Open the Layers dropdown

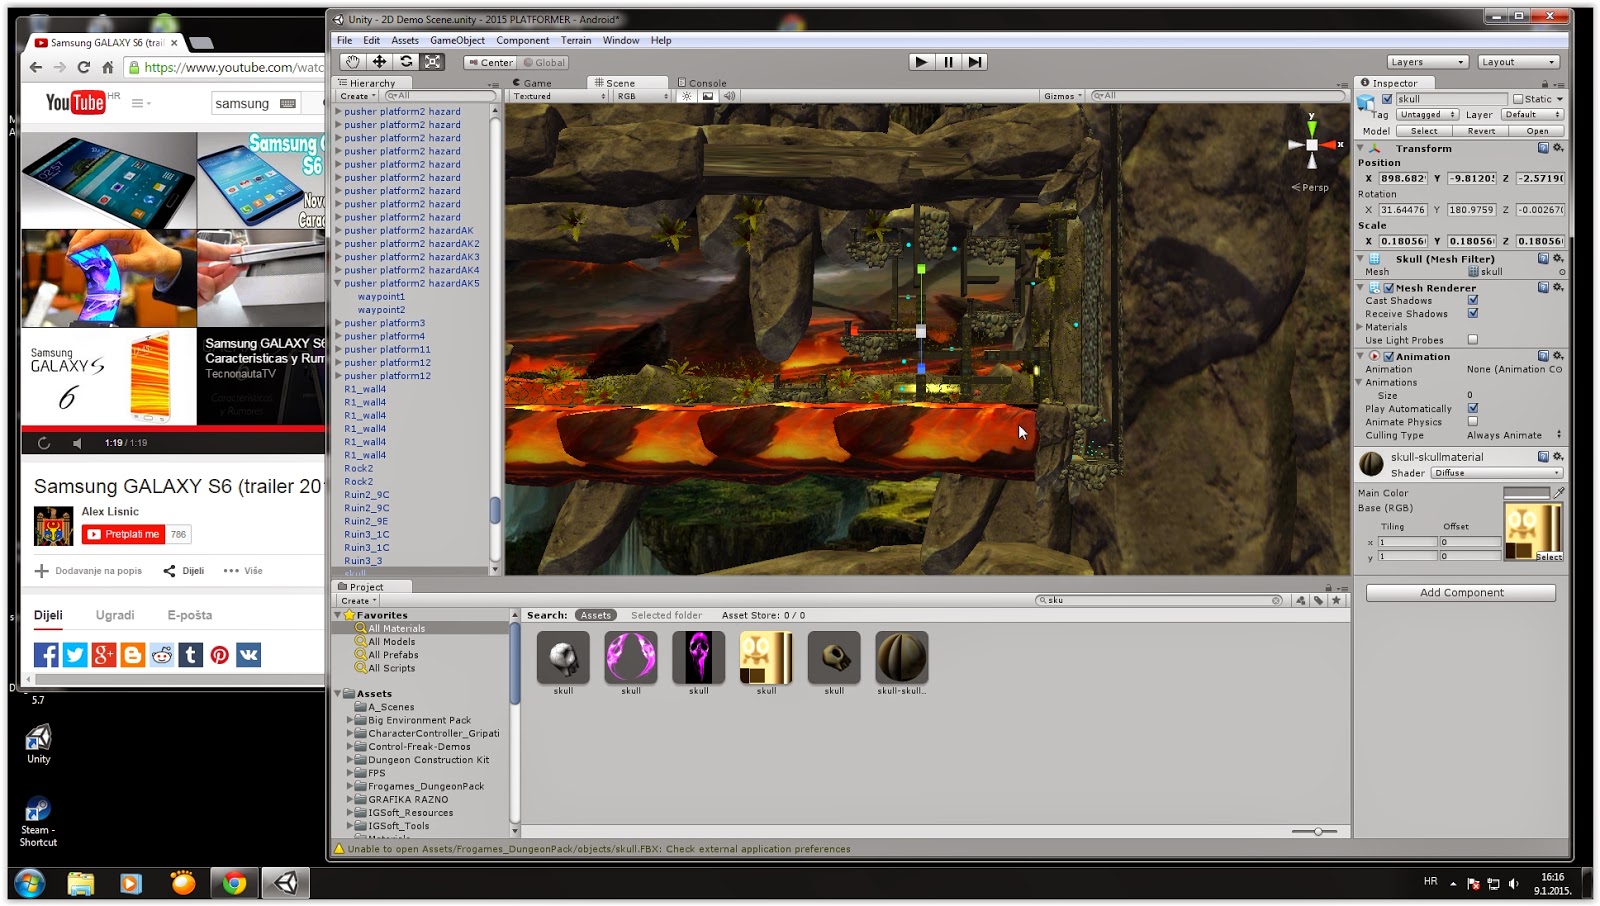1427,62
